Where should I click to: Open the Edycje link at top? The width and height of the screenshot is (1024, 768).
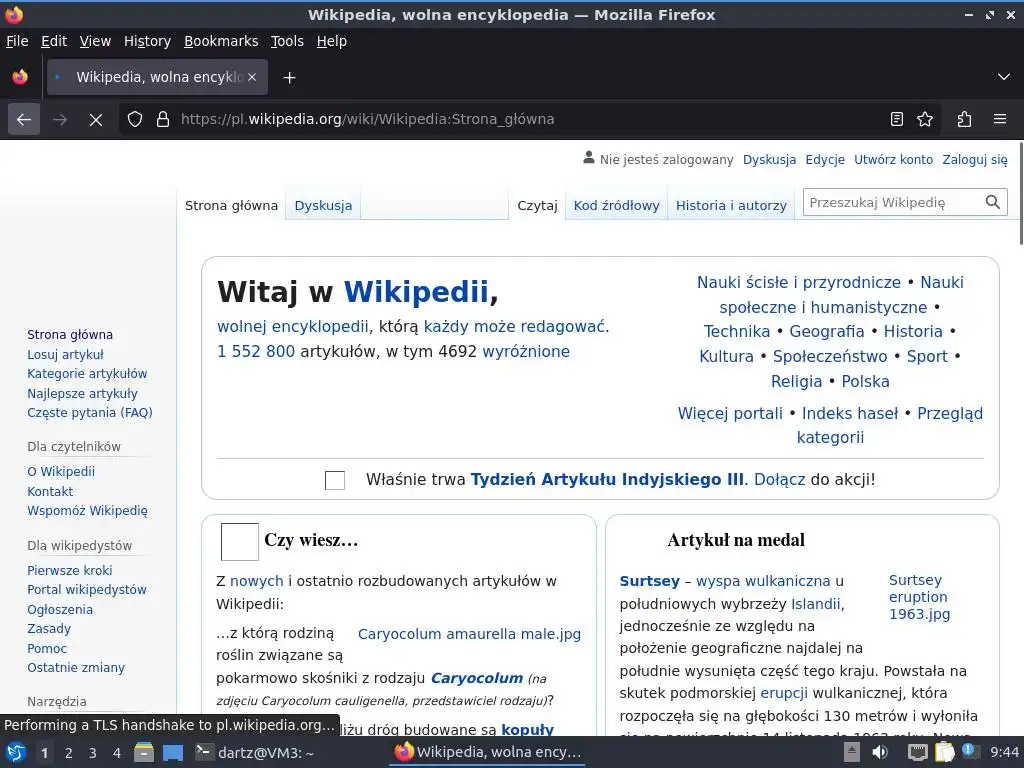click(825, 159)
